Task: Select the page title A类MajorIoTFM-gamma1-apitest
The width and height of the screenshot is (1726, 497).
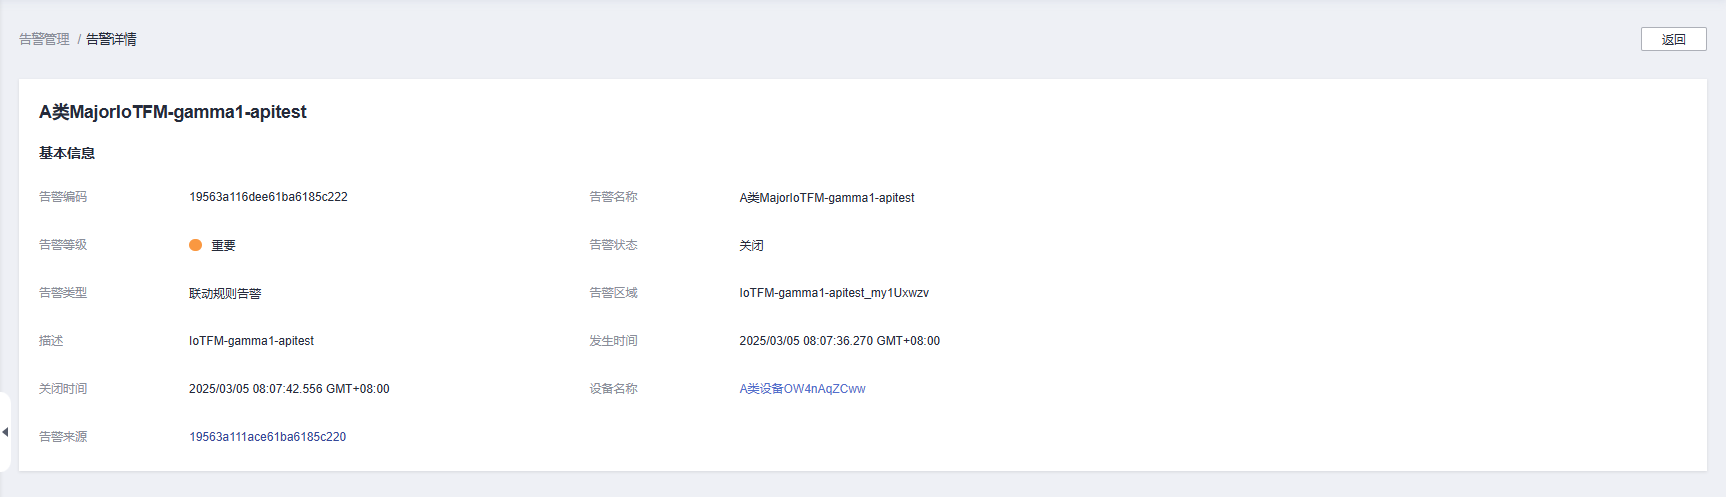Action: pyautogui.click(x=173, y=112)
